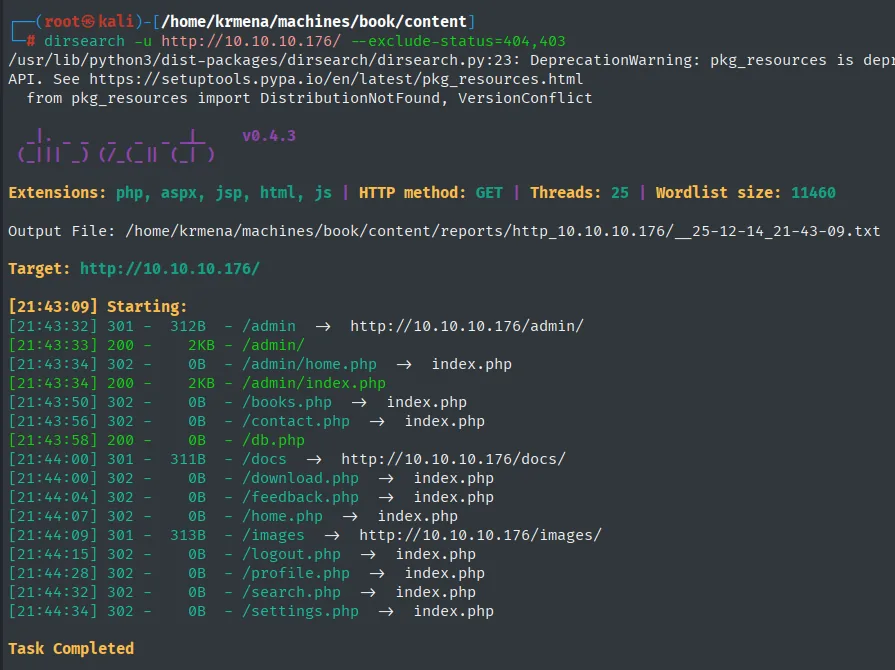Select the prompt path /home/krmena/machines/book/content
Viewport: 895px width, 670px height.
pyautogui.click(x=314, y=22)
